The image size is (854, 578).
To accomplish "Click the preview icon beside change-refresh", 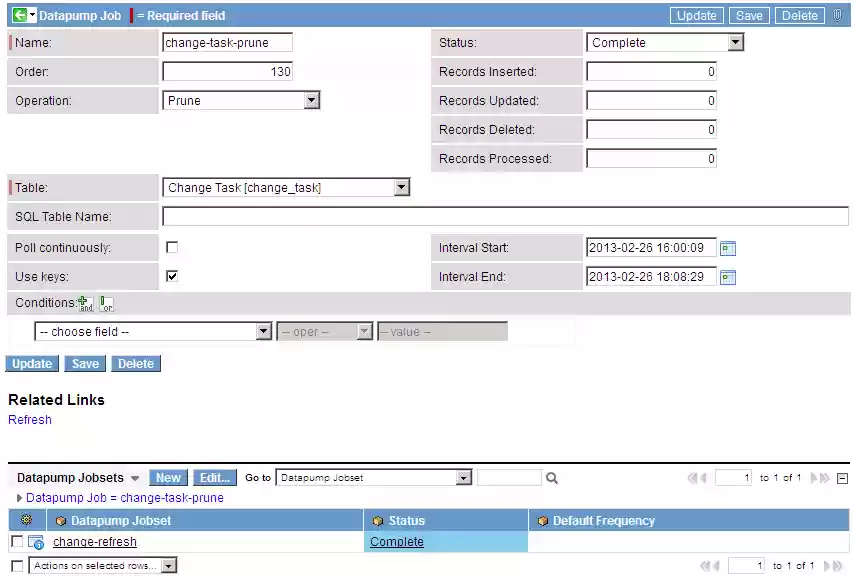I will coord(36,541).
